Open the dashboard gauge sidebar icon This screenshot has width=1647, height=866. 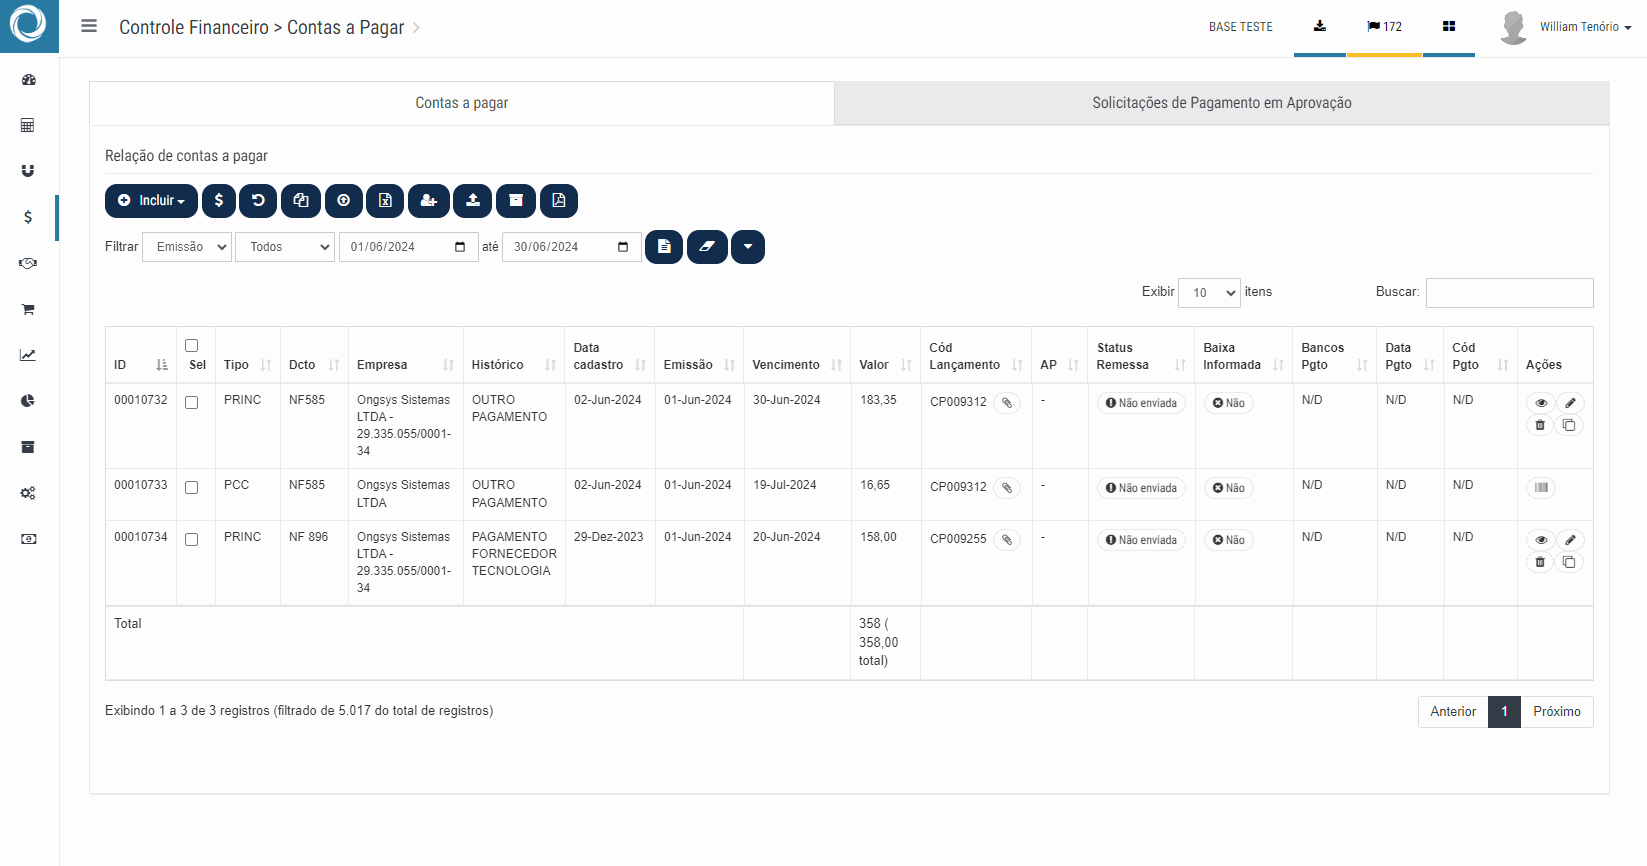tap(28, 79)
